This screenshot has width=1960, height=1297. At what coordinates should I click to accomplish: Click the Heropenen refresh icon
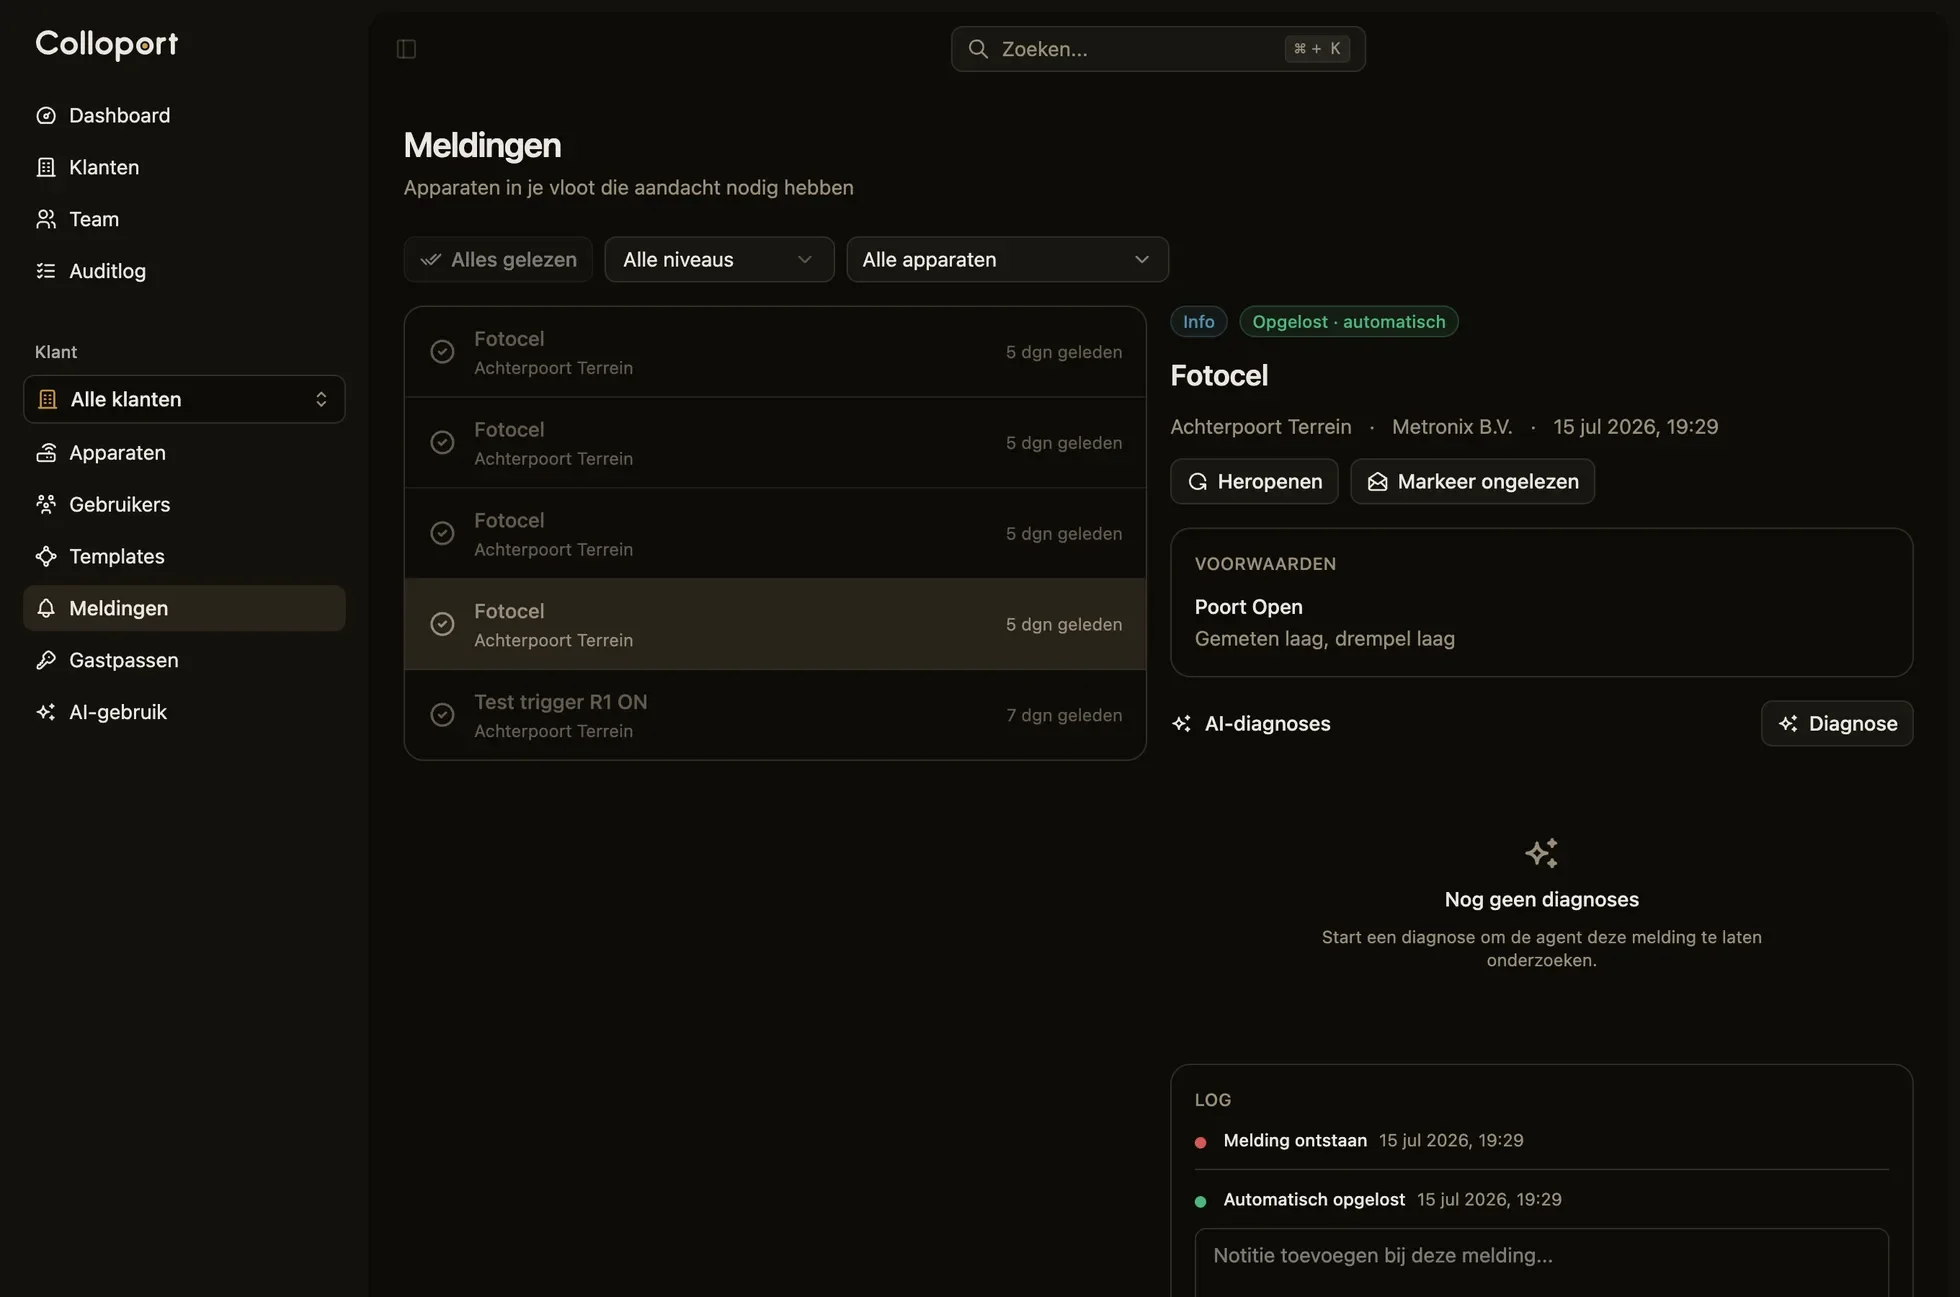click(x=1197, y=482)
